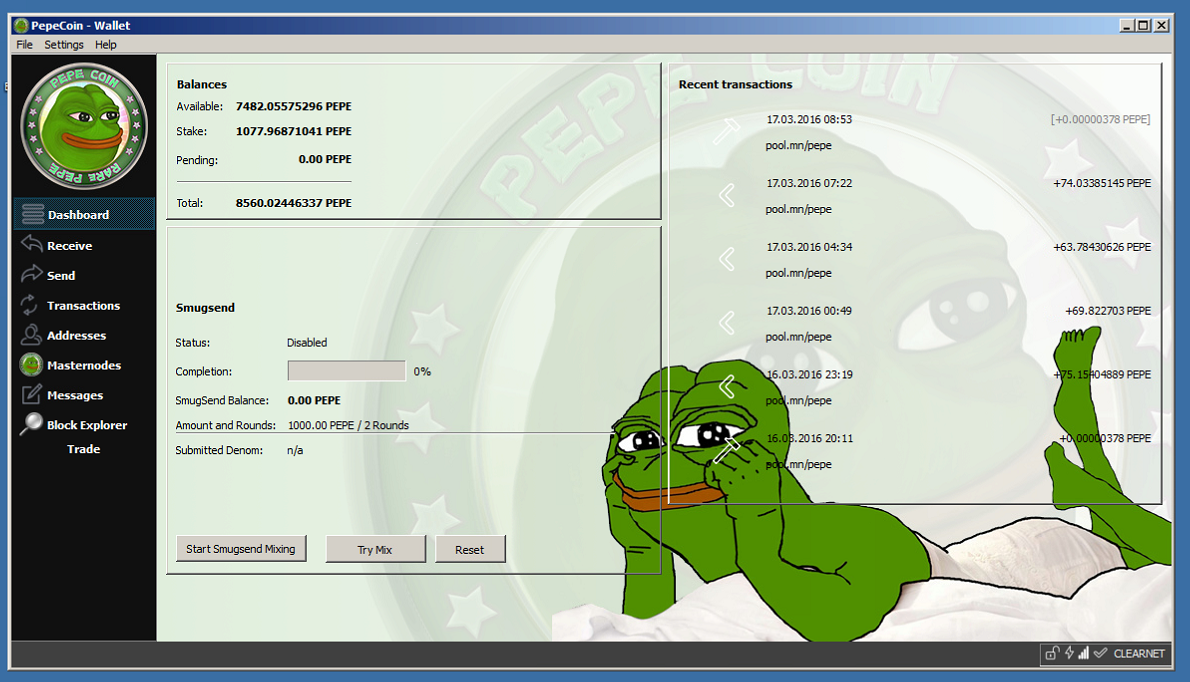The image size is (1190, 682).
Task: Click the staking lightning bolt status icon
Action: coord(1069,652)
